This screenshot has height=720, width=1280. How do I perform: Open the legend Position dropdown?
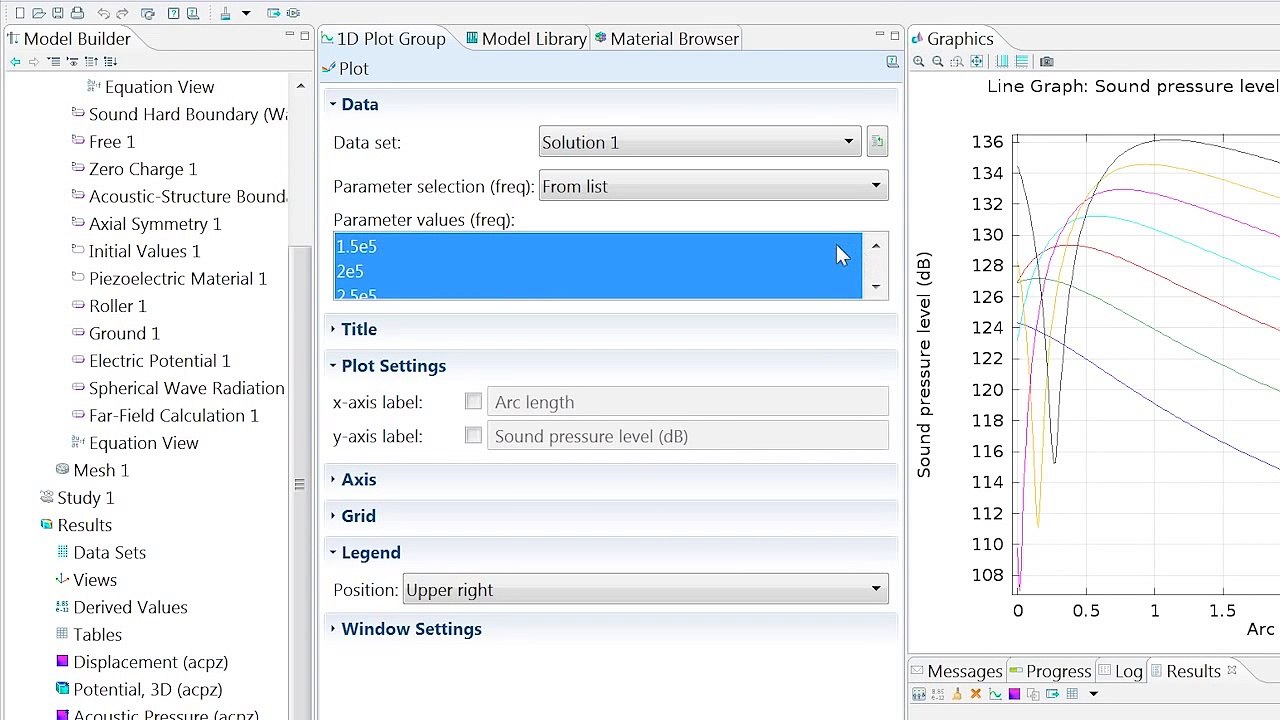pyautogui.click(x=645, y=590)
